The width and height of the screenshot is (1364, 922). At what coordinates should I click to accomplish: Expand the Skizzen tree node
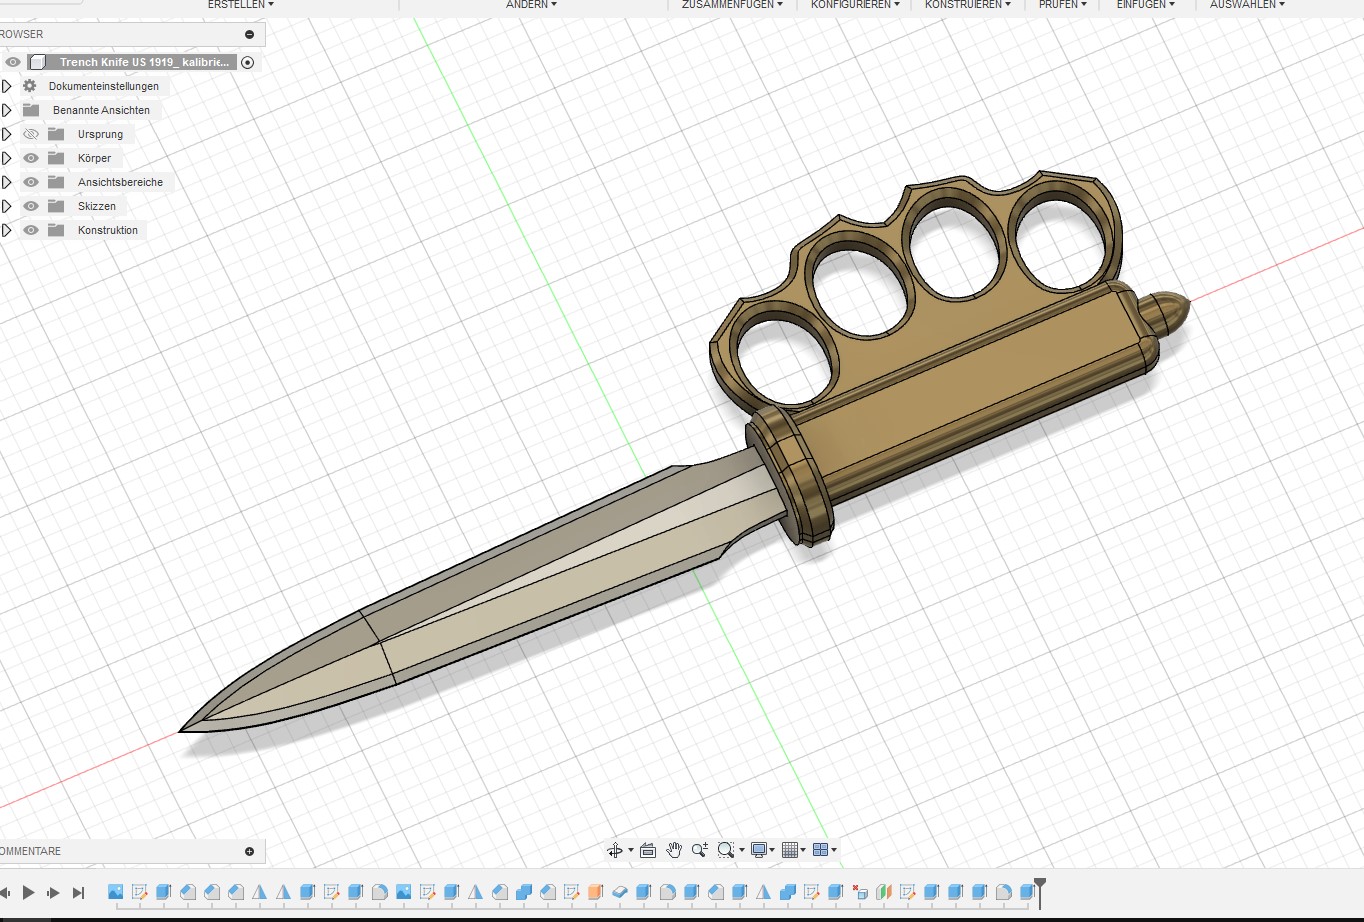[x=6, y=206]
